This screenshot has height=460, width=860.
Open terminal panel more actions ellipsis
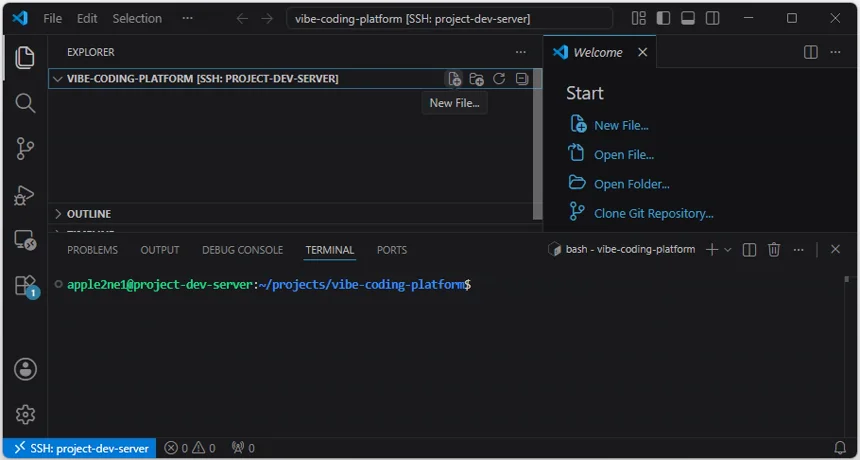tap(799, 250)
